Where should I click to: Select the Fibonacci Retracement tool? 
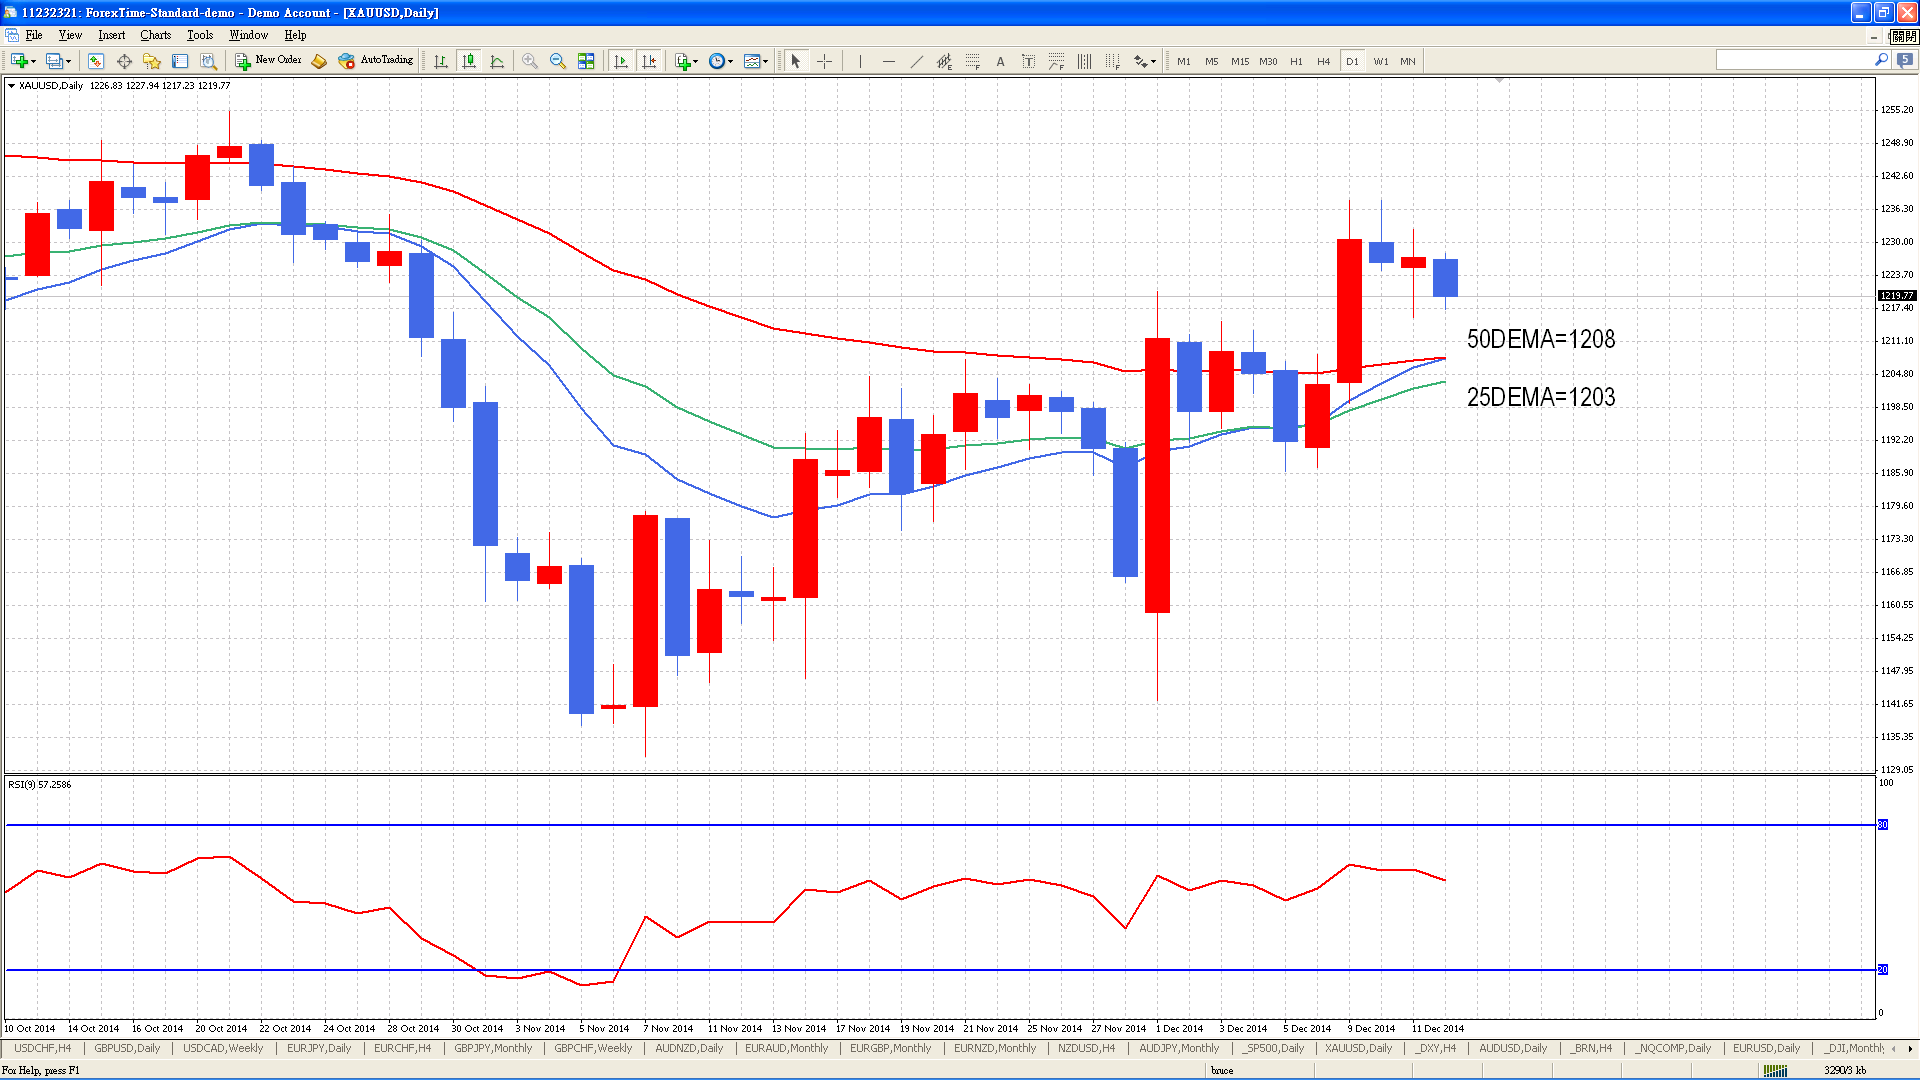972,61
